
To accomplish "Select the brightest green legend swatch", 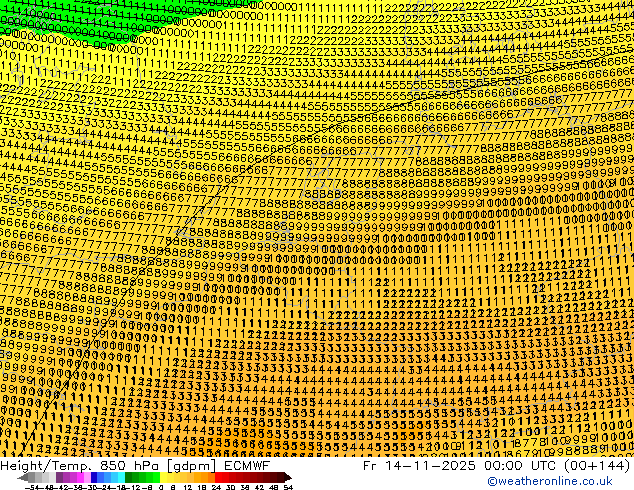I will click(x=156, y=477).
